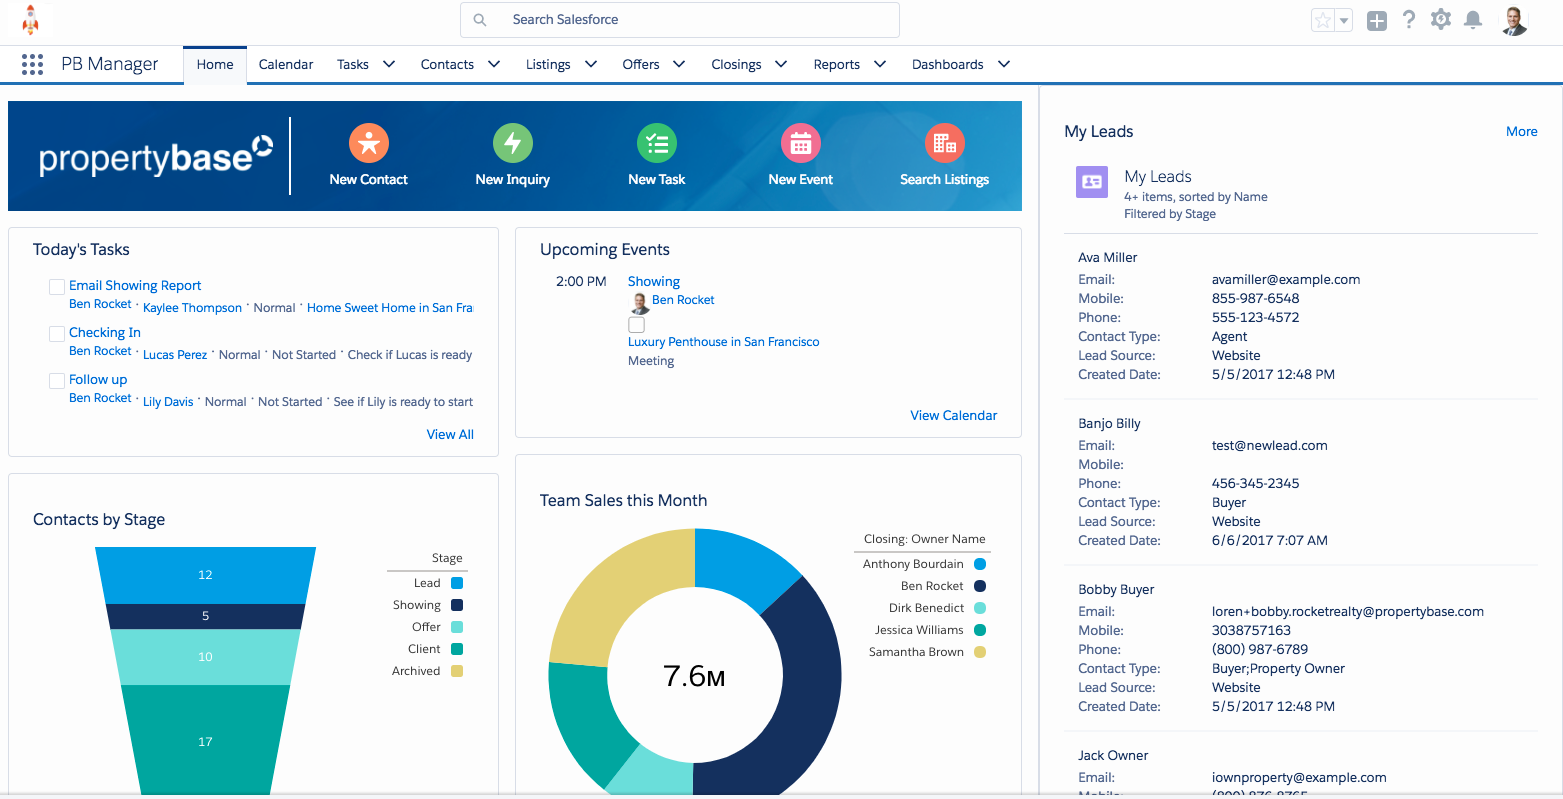Open Global Actions plus icon
The height and width of the screenshot is (799, 1563).
1377,20
